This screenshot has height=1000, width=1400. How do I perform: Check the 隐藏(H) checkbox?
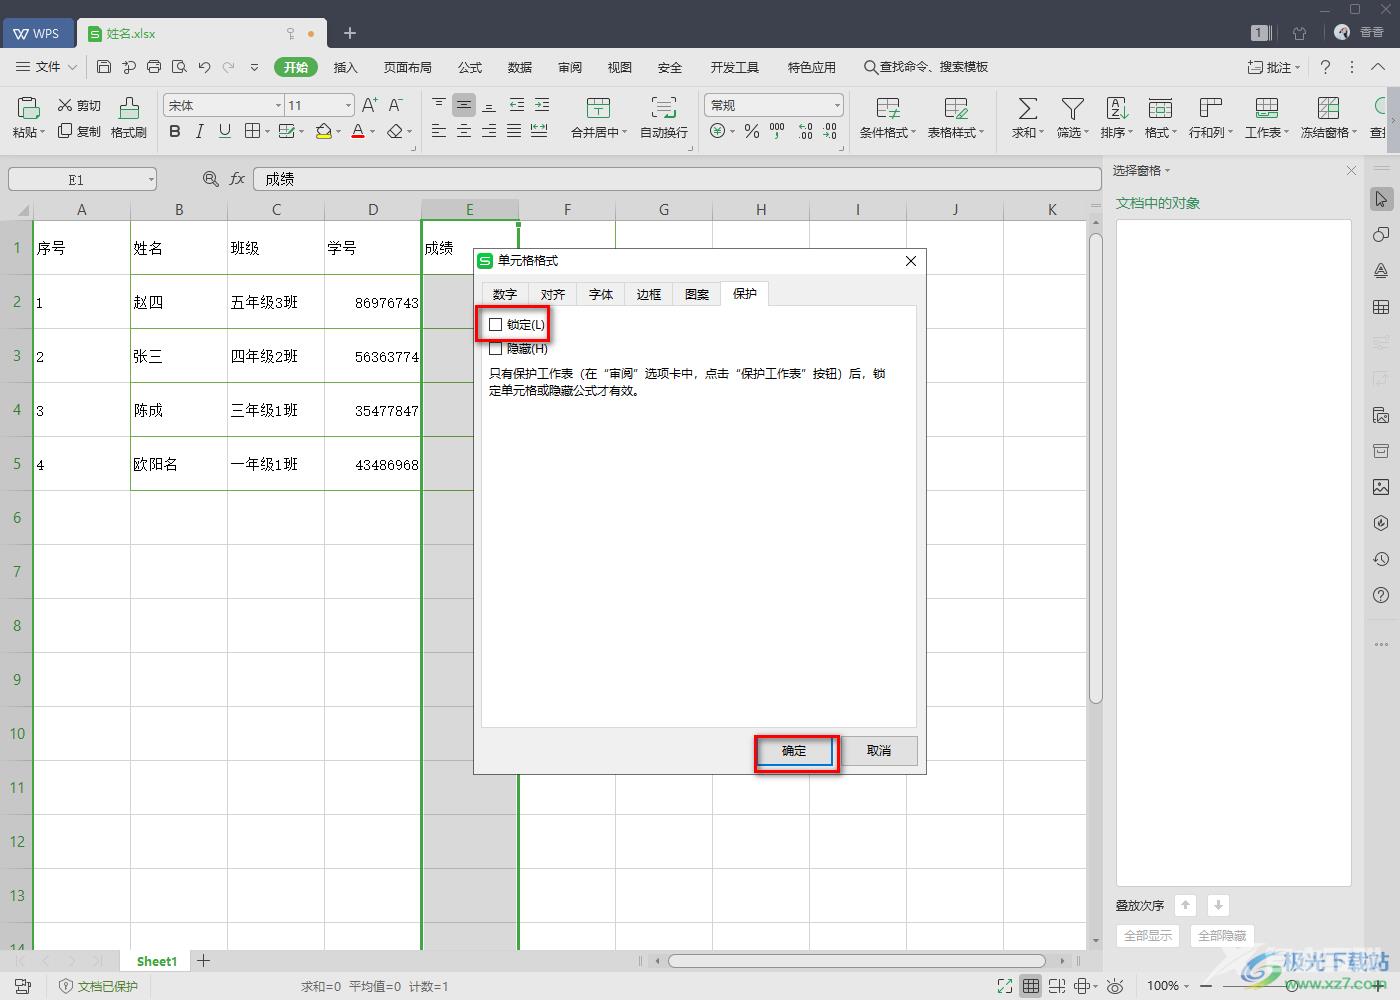click(x=495, y=349)
